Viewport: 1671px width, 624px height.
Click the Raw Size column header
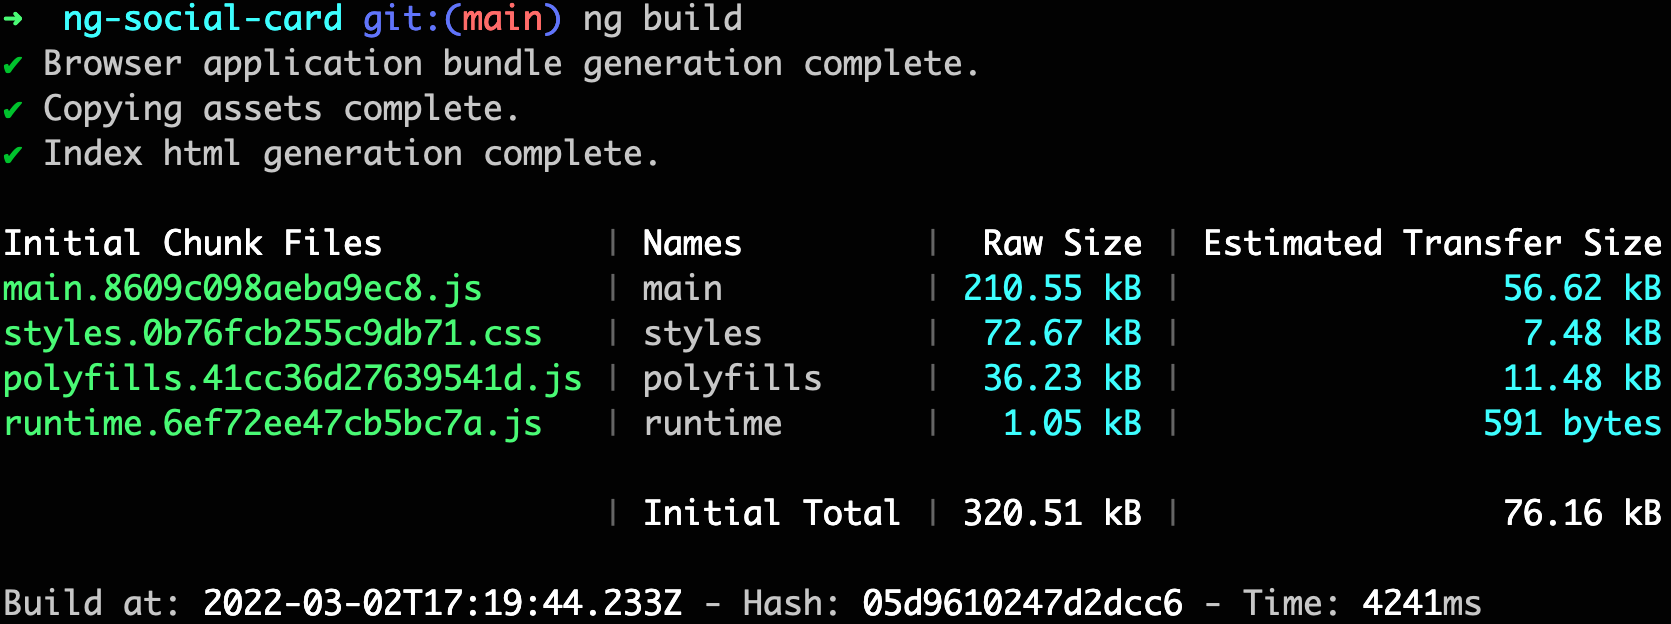pos(1063,244)
